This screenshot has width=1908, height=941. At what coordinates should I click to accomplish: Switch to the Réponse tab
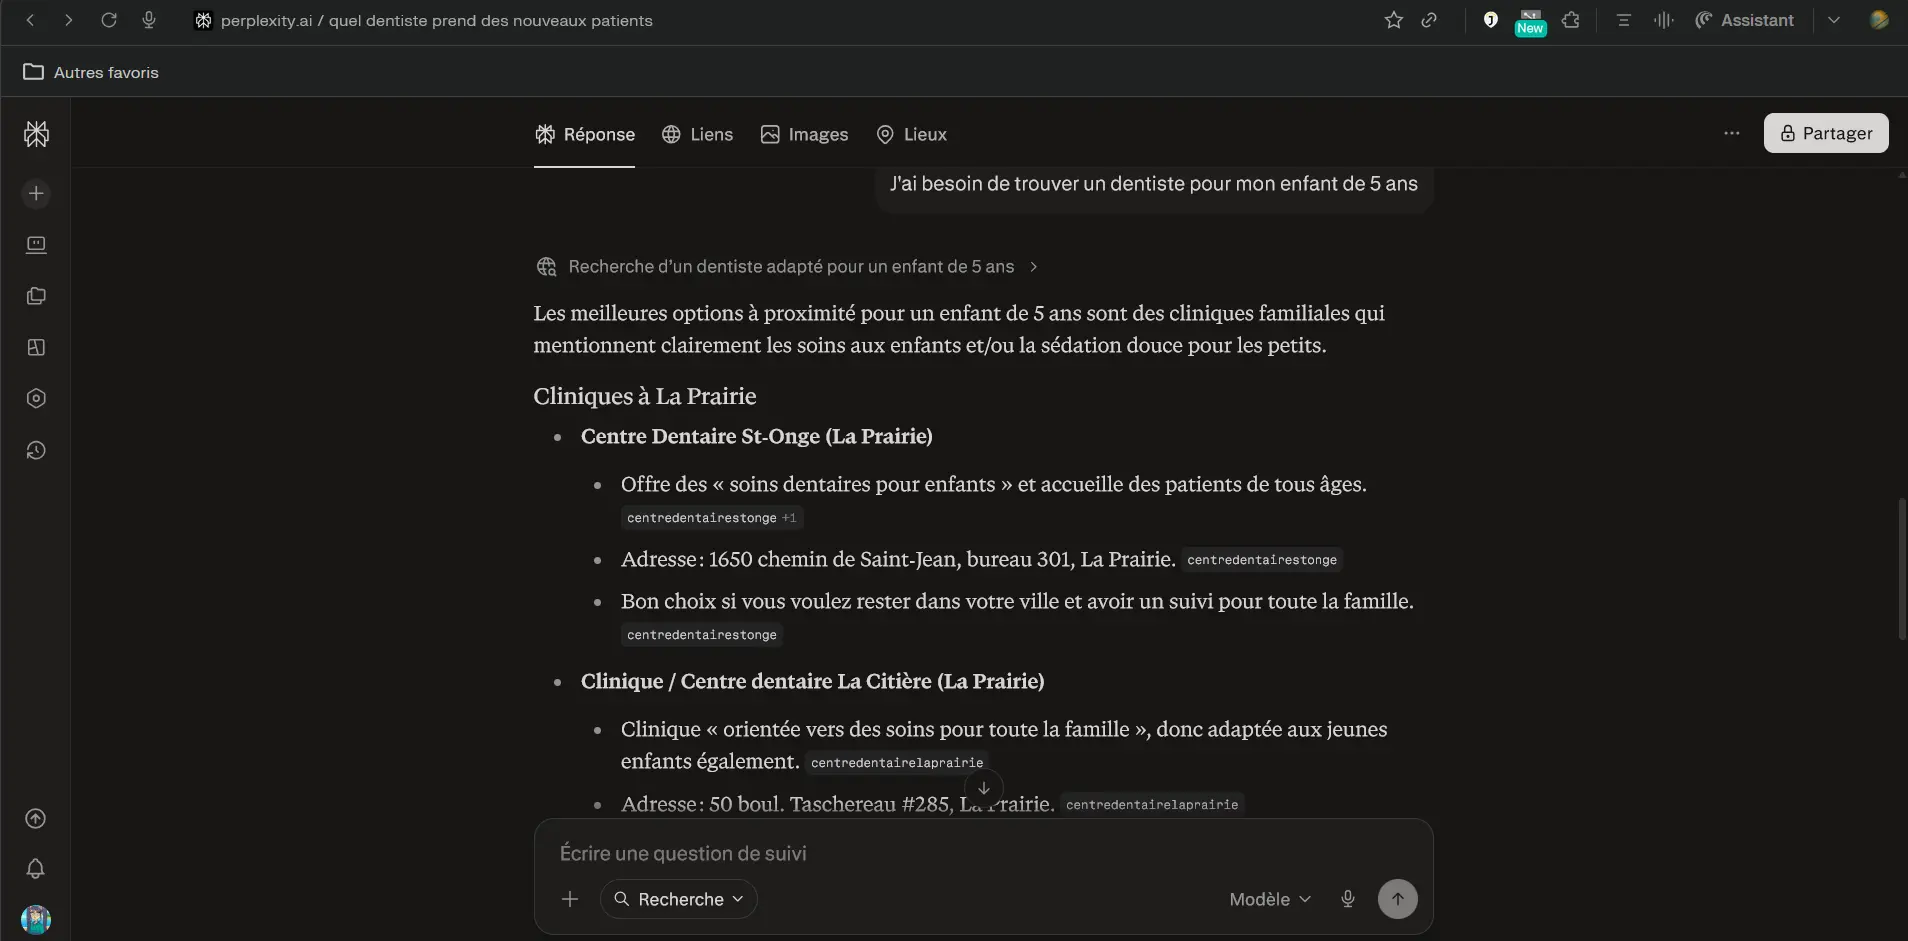tap(585, 134)
